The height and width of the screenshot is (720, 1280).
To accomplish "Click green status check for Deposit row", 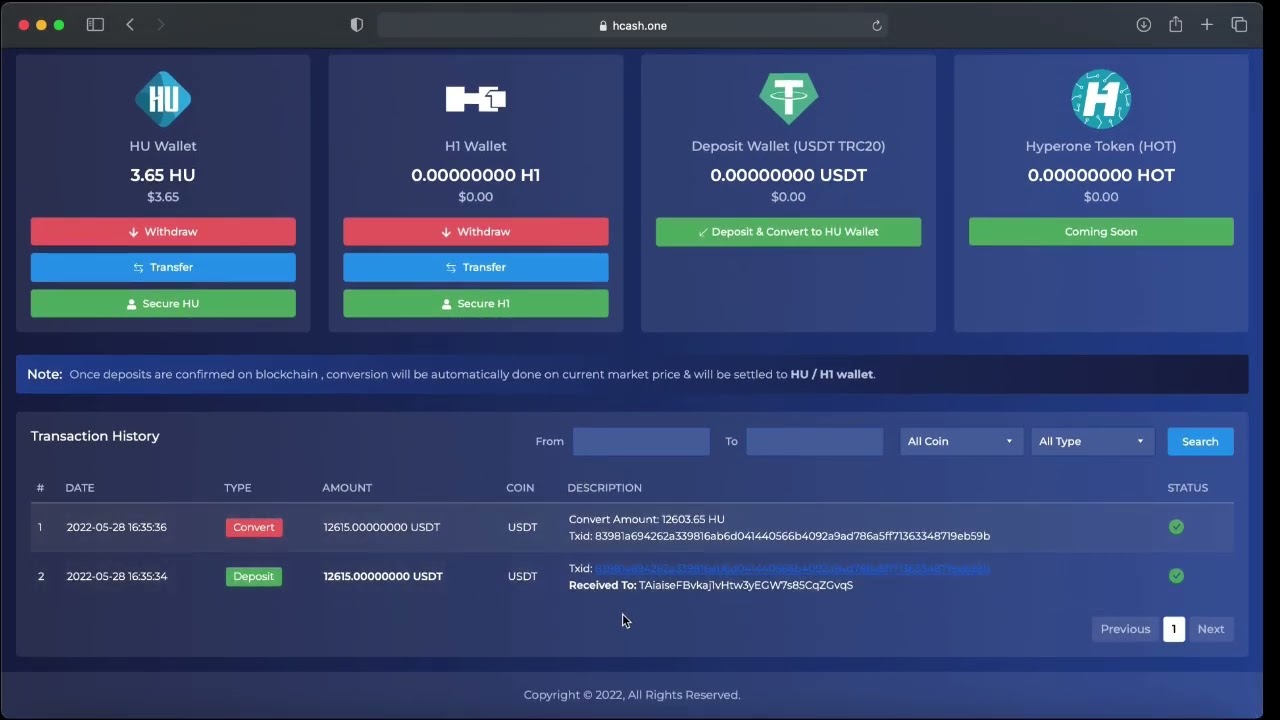I will pos(1176,576).
